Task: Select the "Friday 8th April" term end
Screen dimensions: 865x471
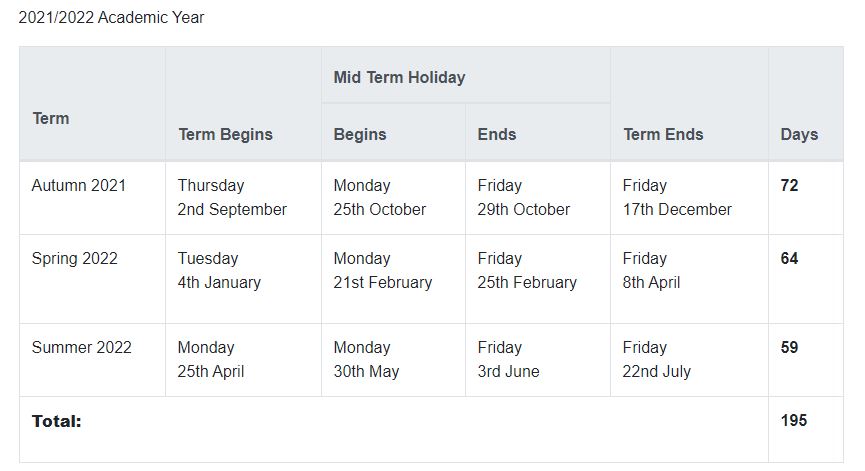Action: click(x=651, y=271)
